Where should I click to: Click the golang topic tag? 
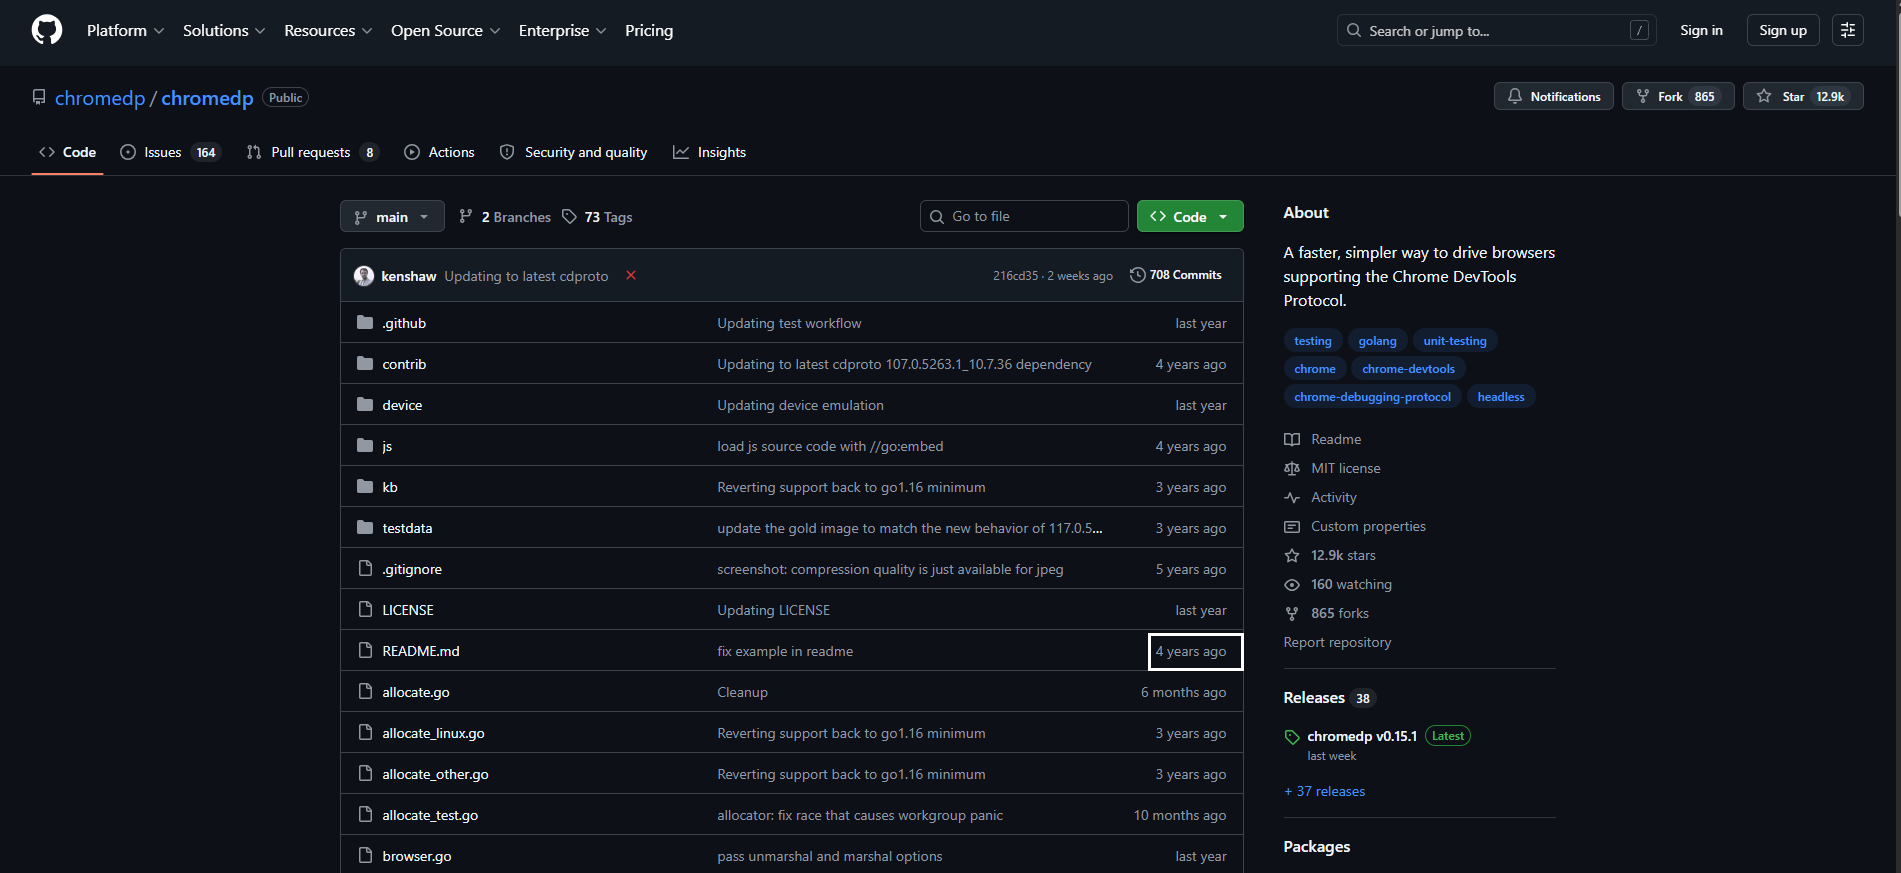pyautogui.click(x=1377, y=341)
